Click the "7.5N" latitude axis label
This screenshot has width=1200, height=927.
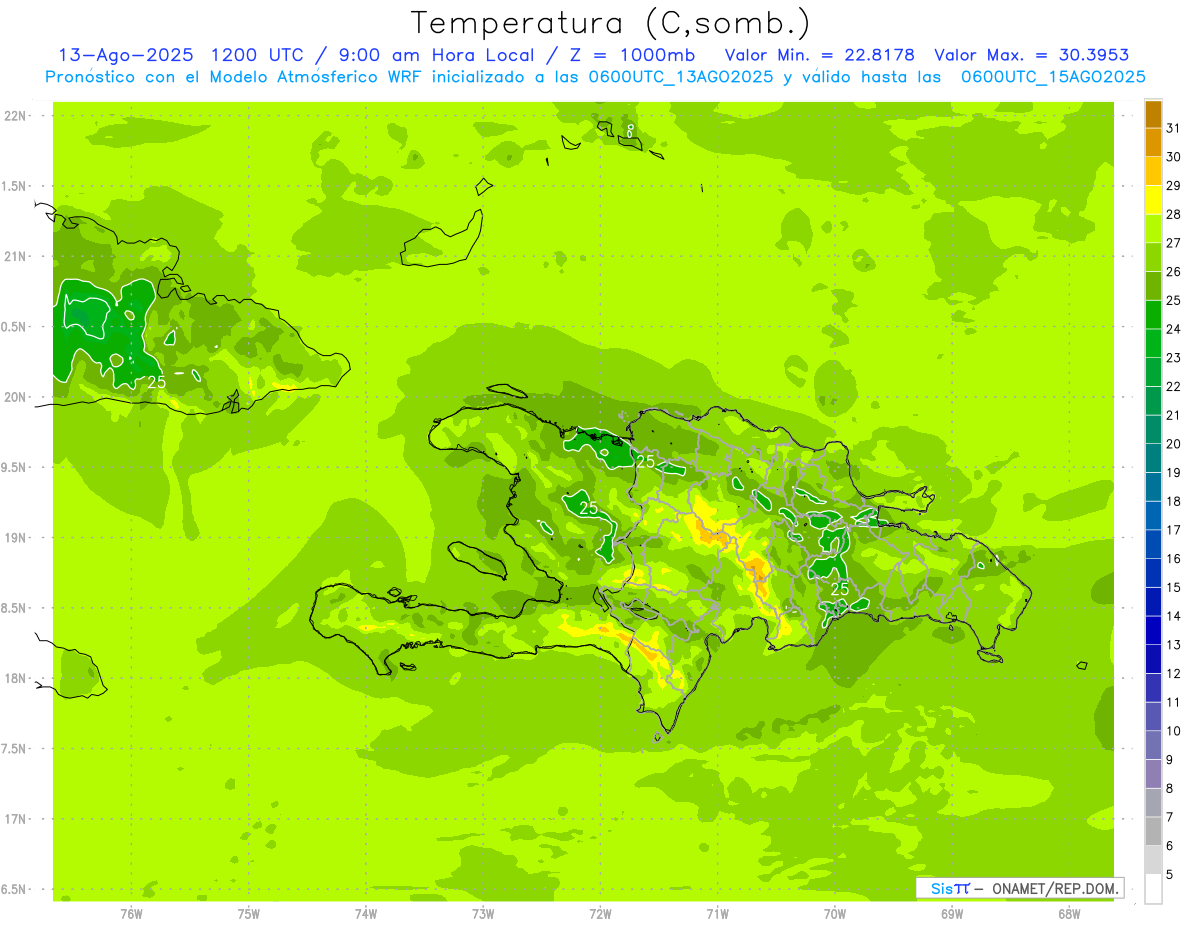click(15, 750)
